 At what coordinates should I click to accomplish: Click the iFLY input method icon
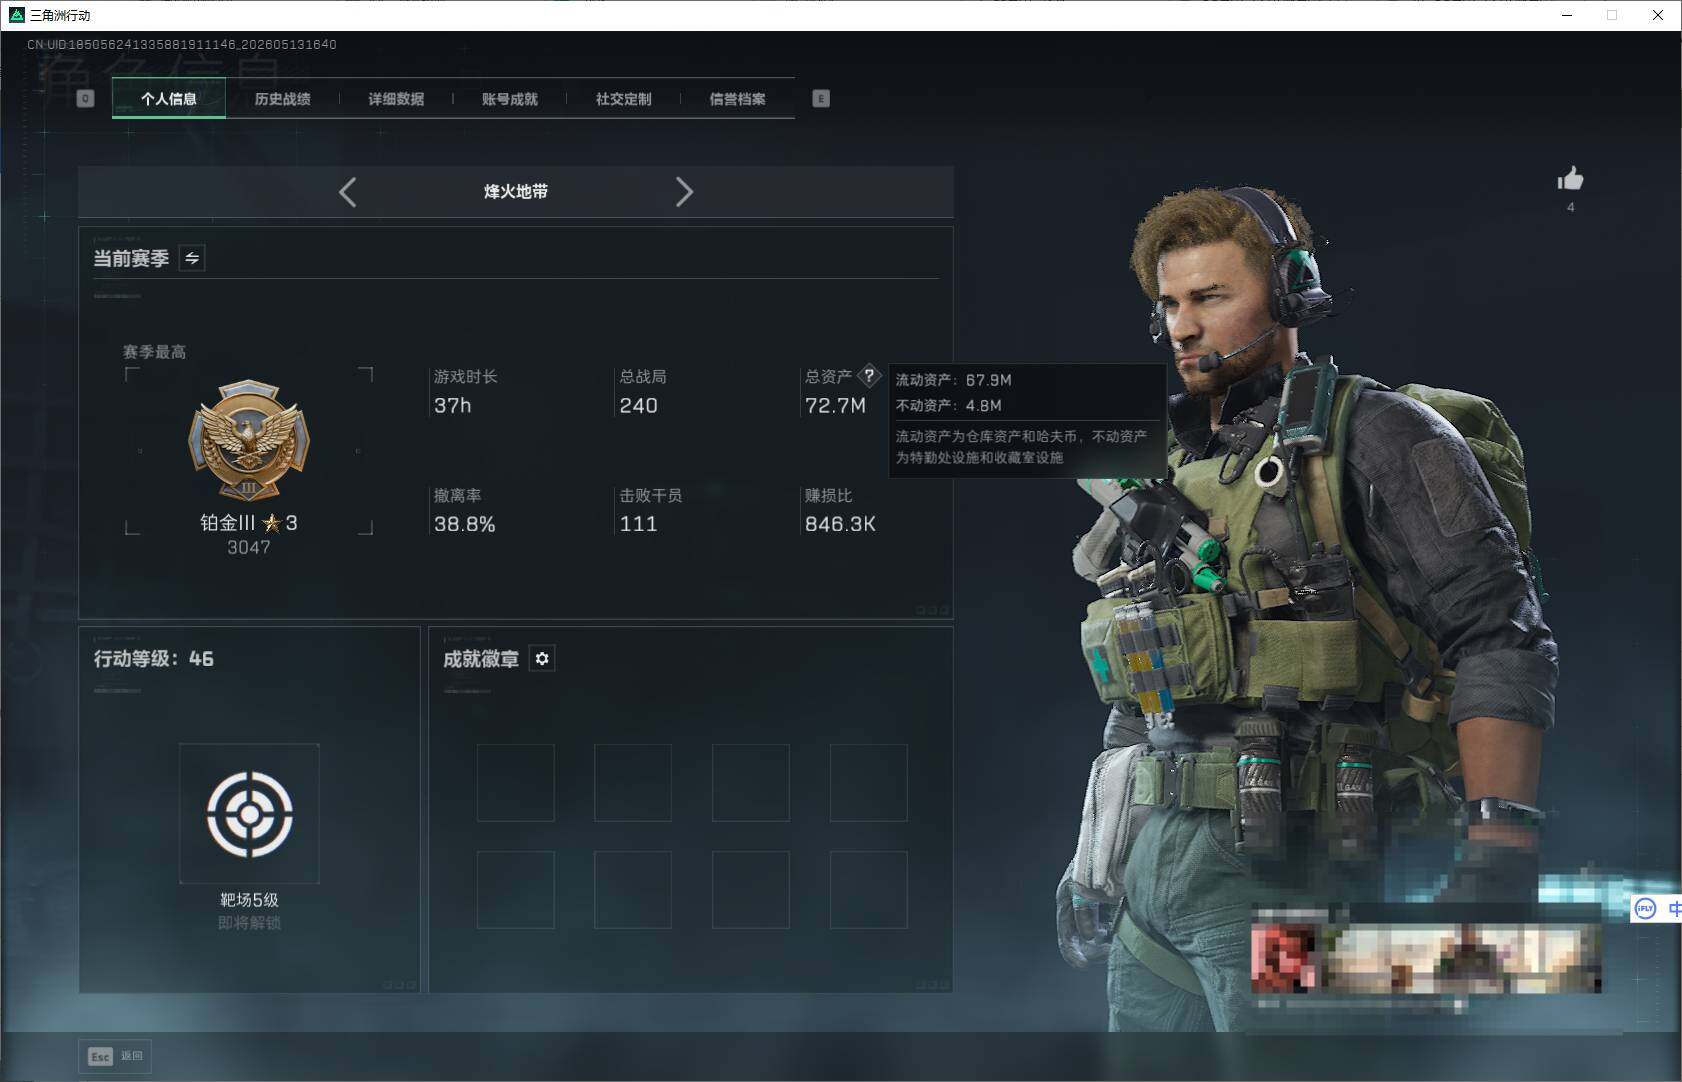click(x=1645, y=908)
